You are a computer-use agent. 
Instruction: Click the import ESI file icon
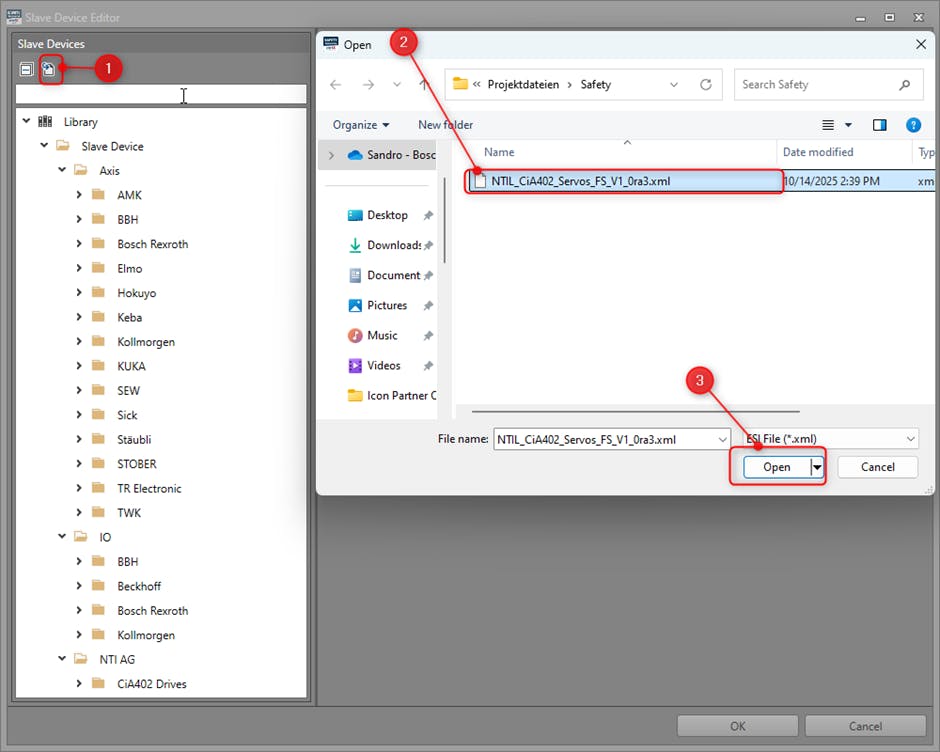(48, 69)
